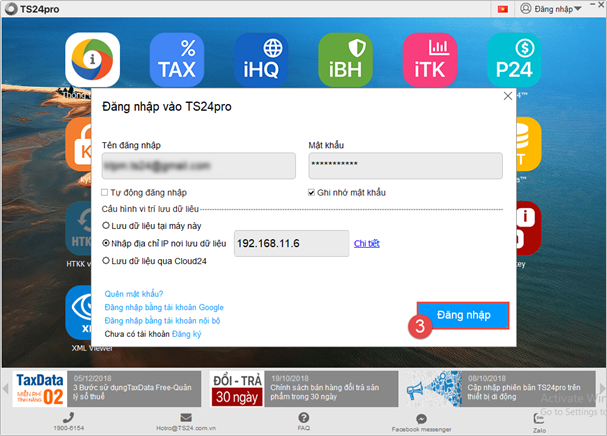The width and height of the screenshot is (607, 436).
Task: Click the orange lock app icon
Action: (79, 144)
